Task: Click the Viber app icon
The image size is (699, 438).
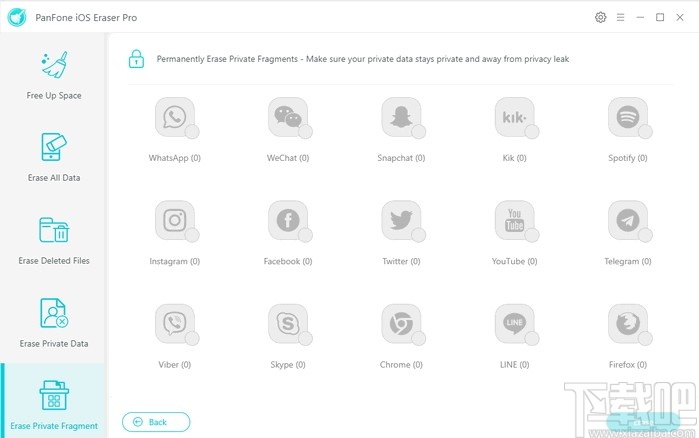Action: 175,323
